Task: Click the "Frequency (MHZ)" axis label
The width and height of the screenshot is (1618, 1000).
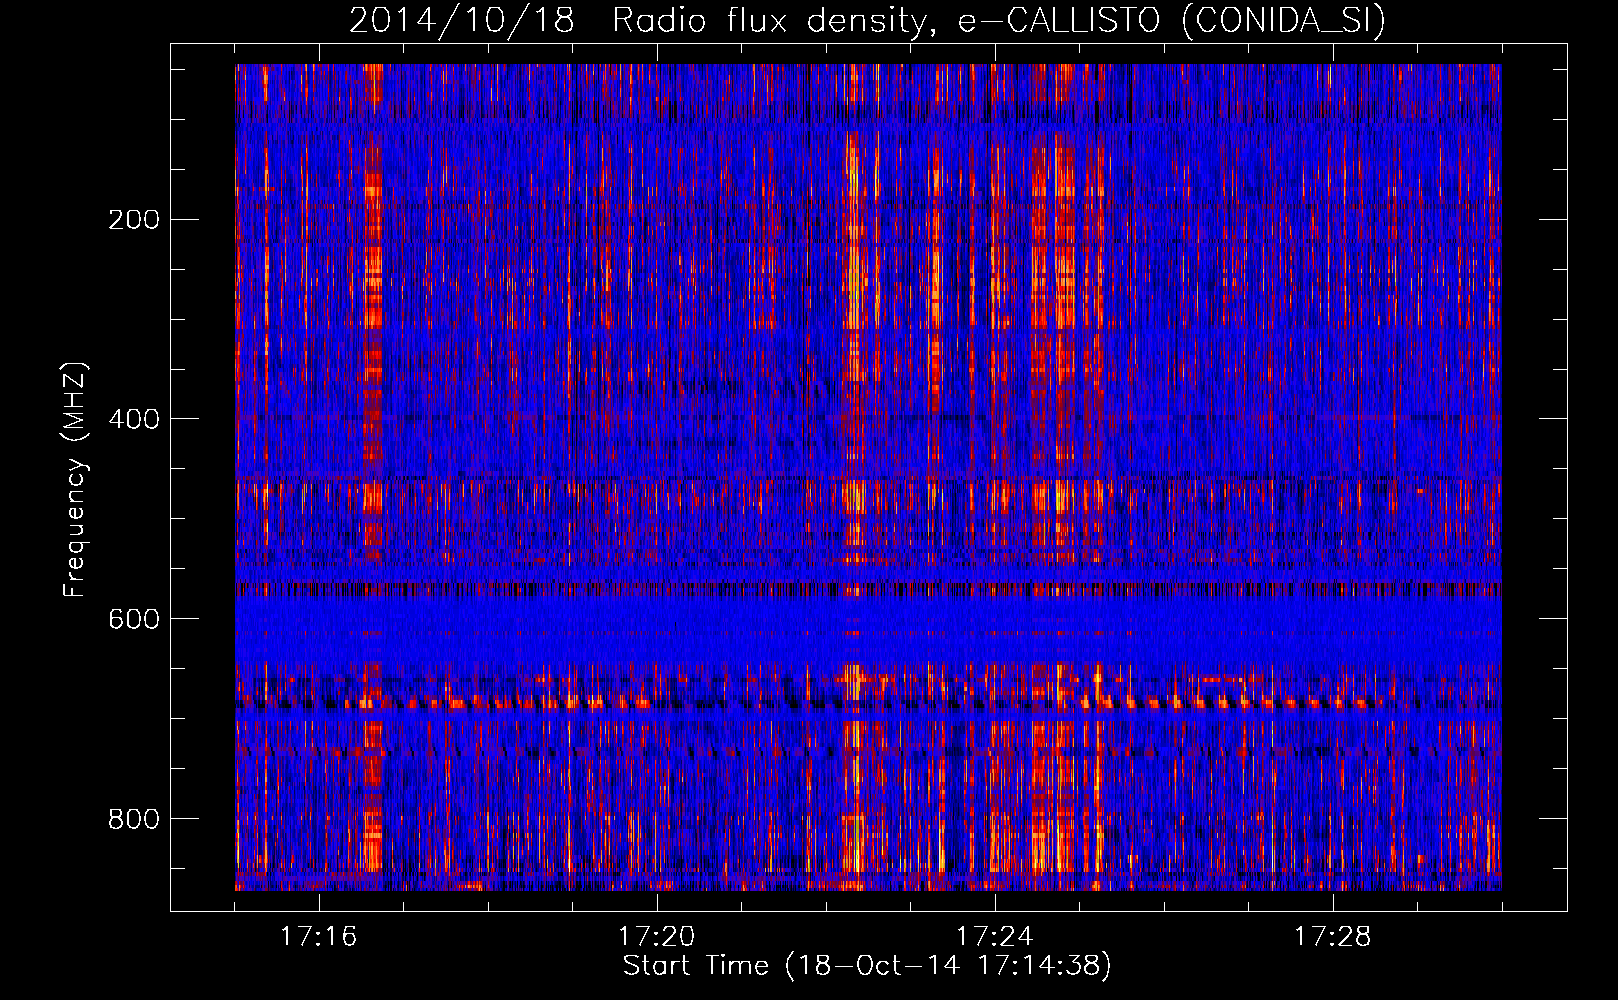Action: [75, 480]
